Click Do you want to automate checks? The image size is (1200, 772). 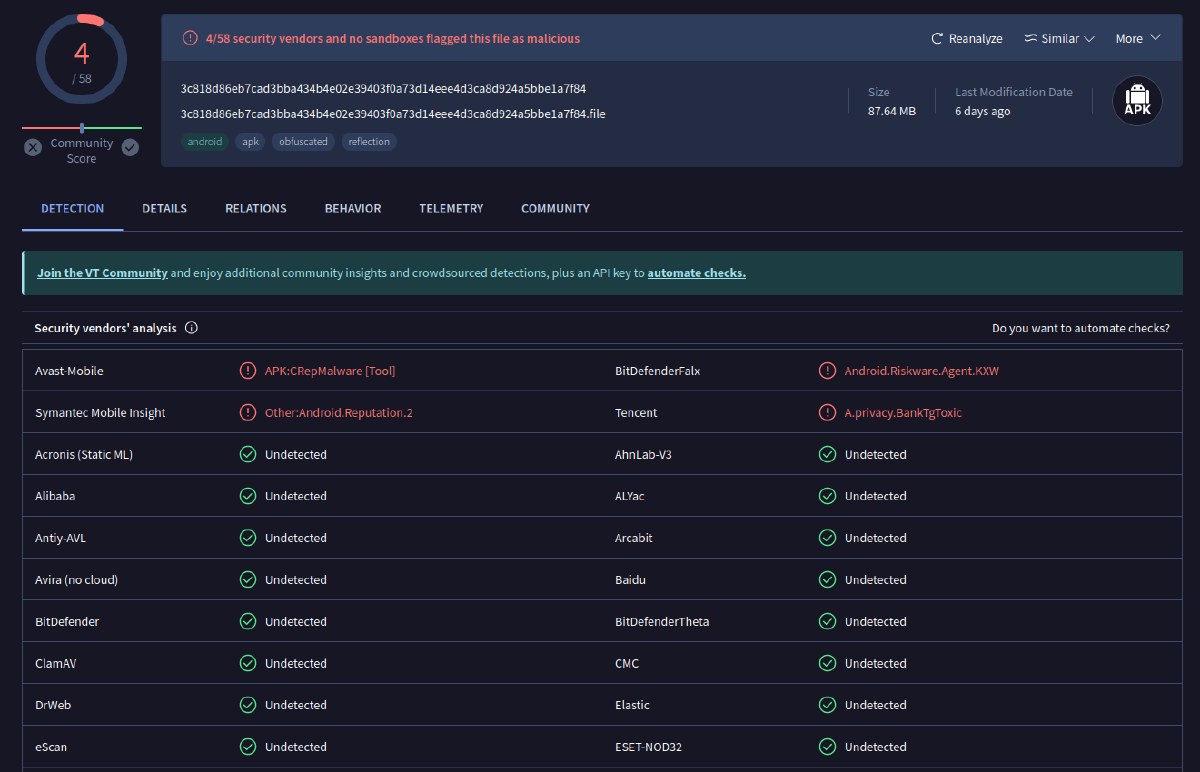click(x=1081, y=328)
